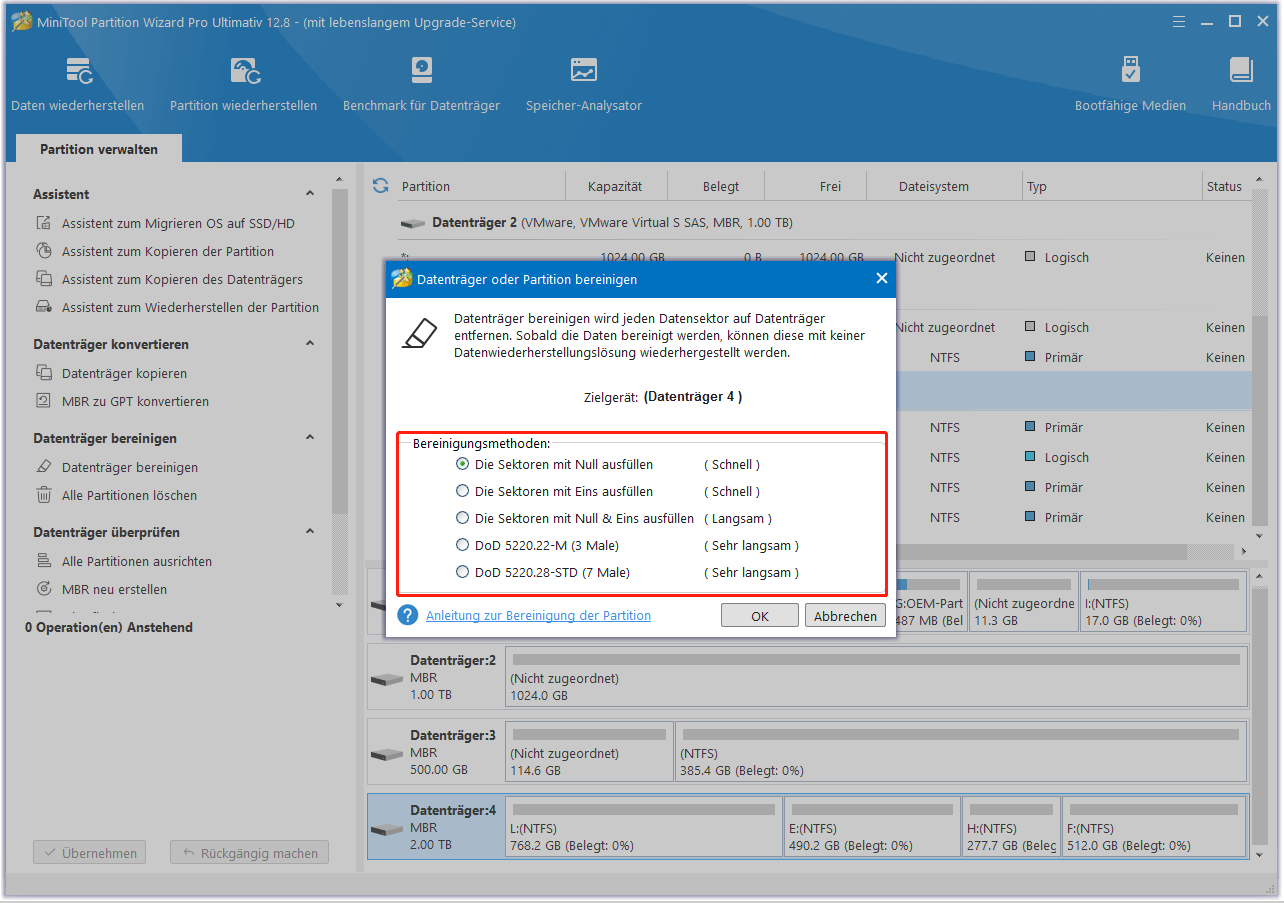
Task: Click the Rückgängig machen button
Action: [249, 853]
